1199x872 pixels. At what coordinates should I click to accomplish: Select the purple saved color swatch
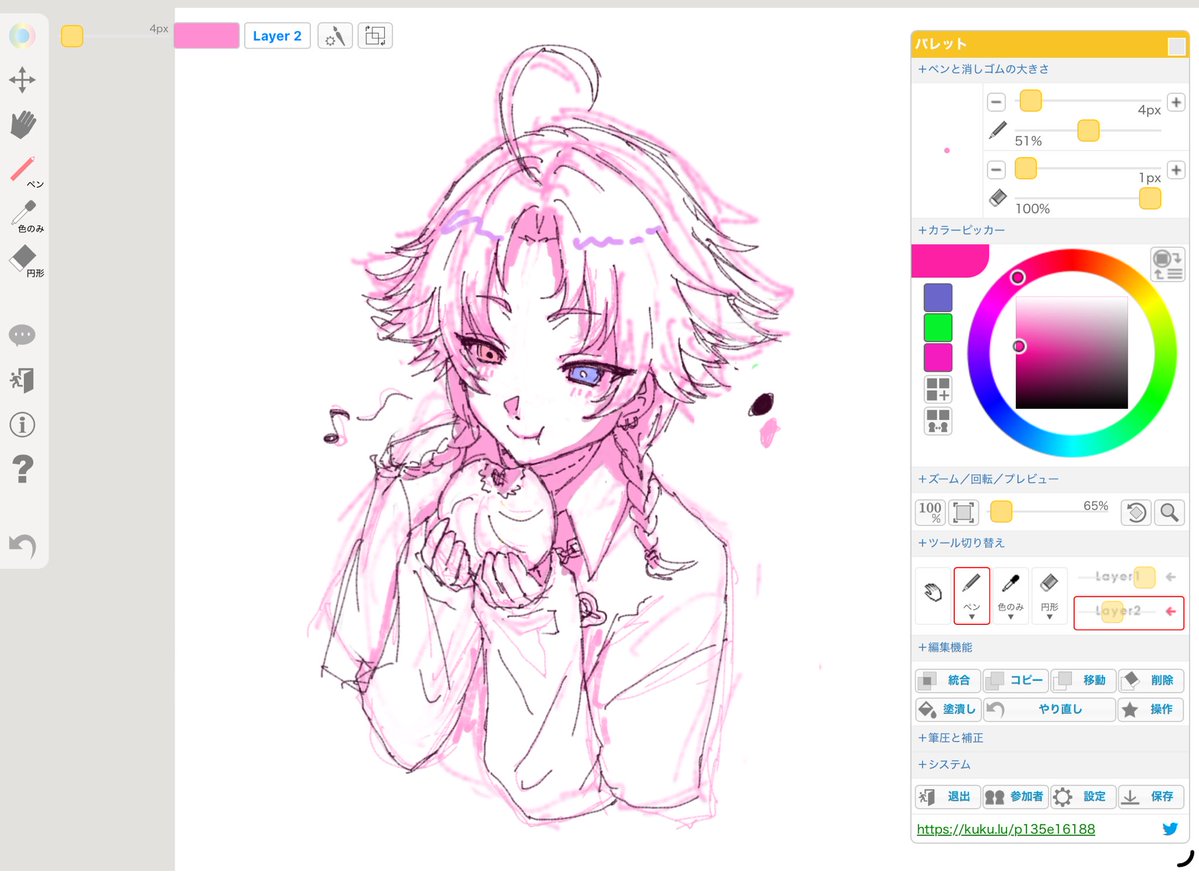tap(938, 298)
